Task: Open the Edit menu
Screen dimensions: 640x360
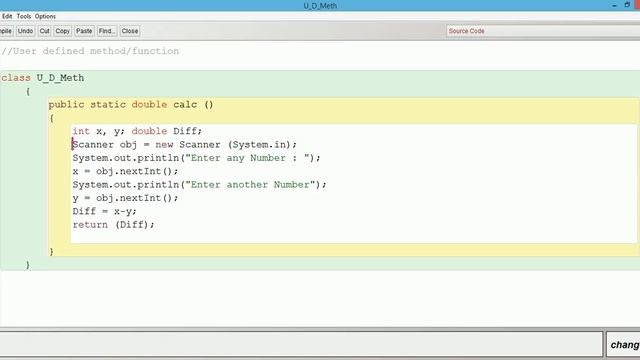Action: click(7, 16)
